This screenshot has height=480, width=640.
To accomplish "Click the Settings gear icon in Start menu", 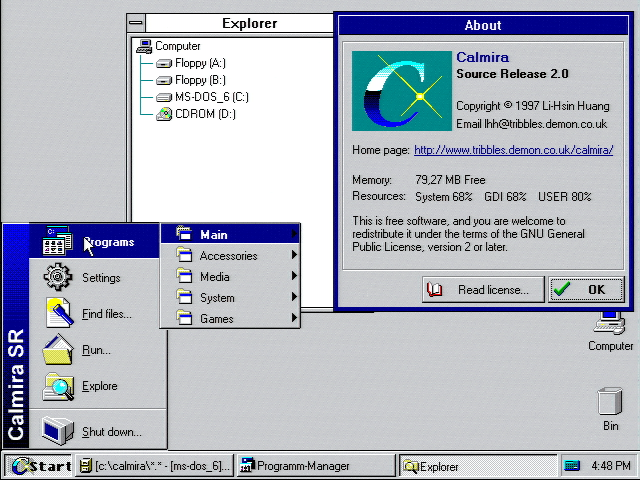I will tap(58, 277).
